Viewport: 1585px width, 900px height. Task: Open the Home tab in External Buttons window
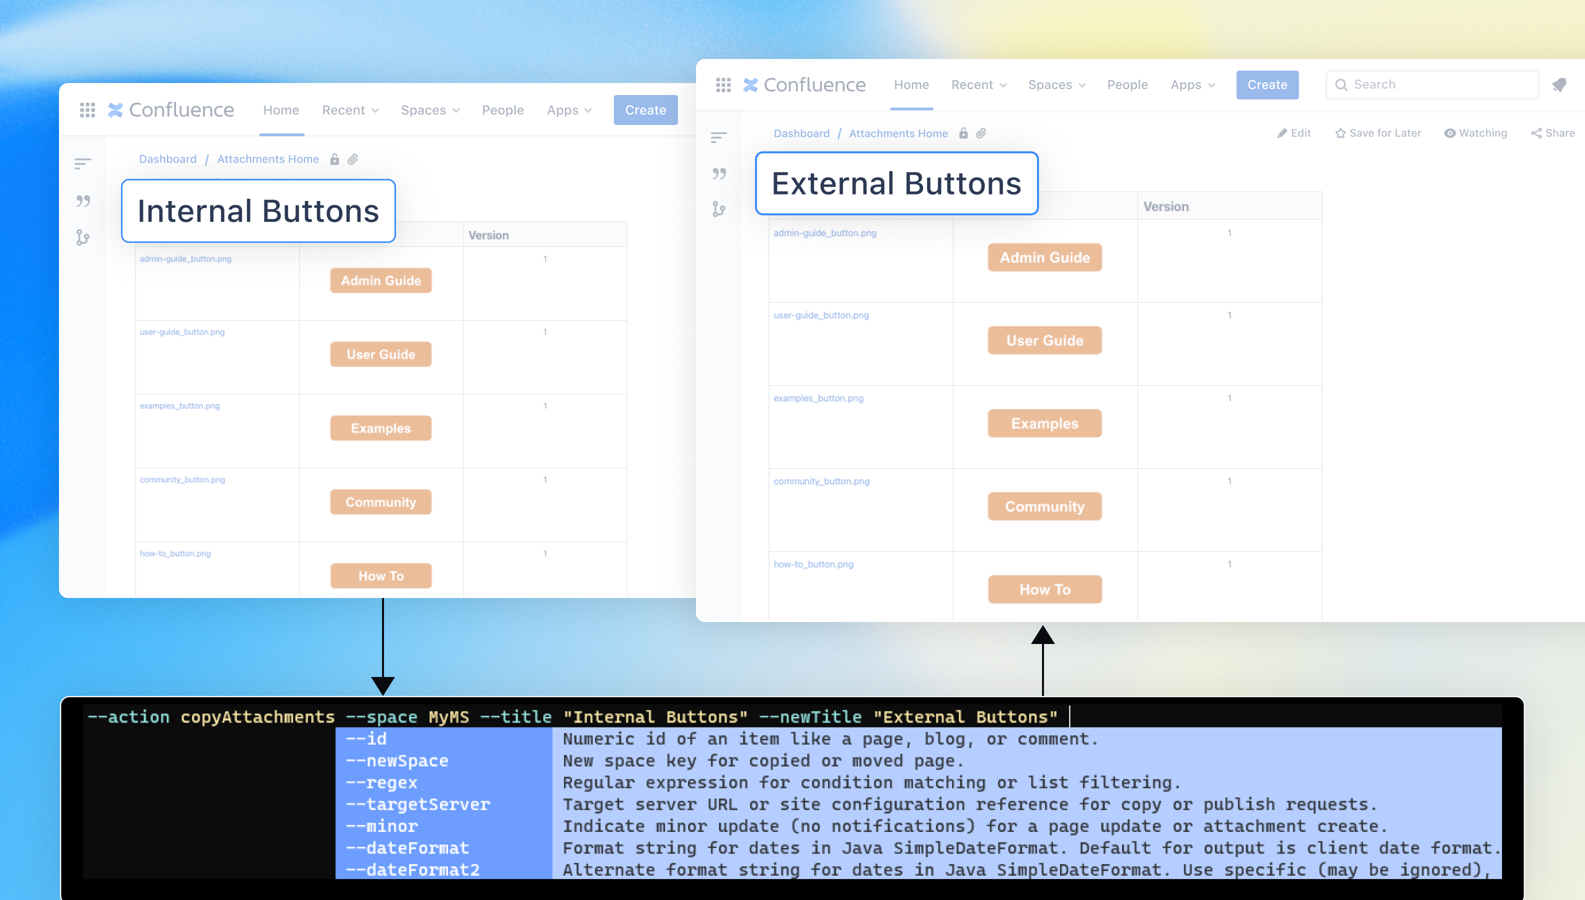[x=911, y=85]
